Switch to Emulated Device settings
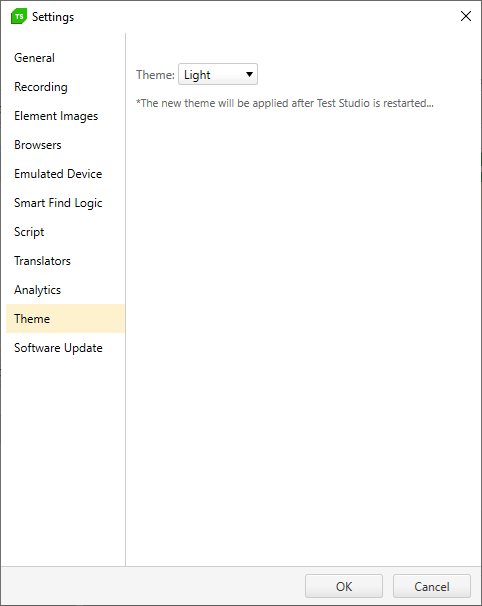Image resolution: width=482 pixels, height=606 pixels. [x=65, y=174]
